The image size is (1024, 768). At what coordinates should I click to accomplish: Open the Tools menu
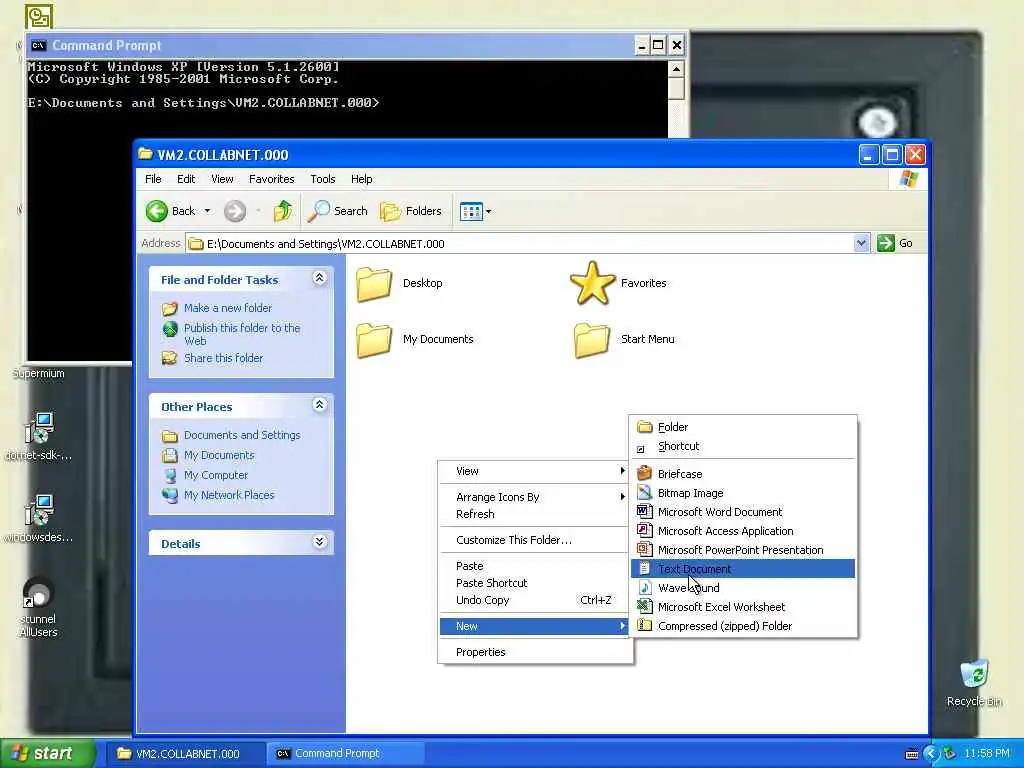323,179
